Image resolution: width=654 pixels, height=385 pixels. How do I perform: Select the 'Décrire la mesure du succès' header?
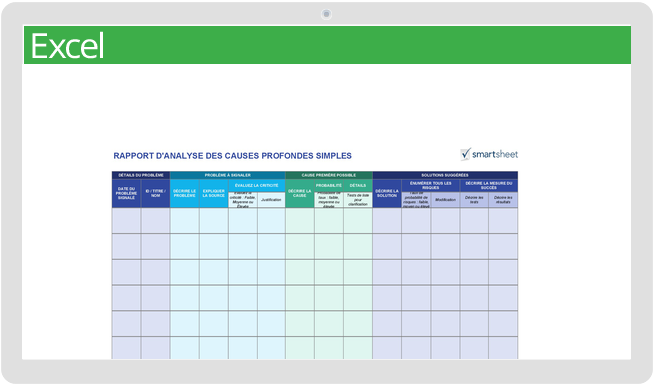(489, 186)
